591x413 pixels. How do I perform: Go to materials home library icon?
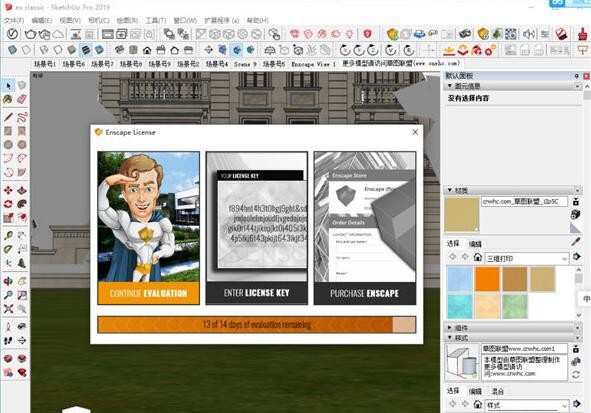point(478,257)
